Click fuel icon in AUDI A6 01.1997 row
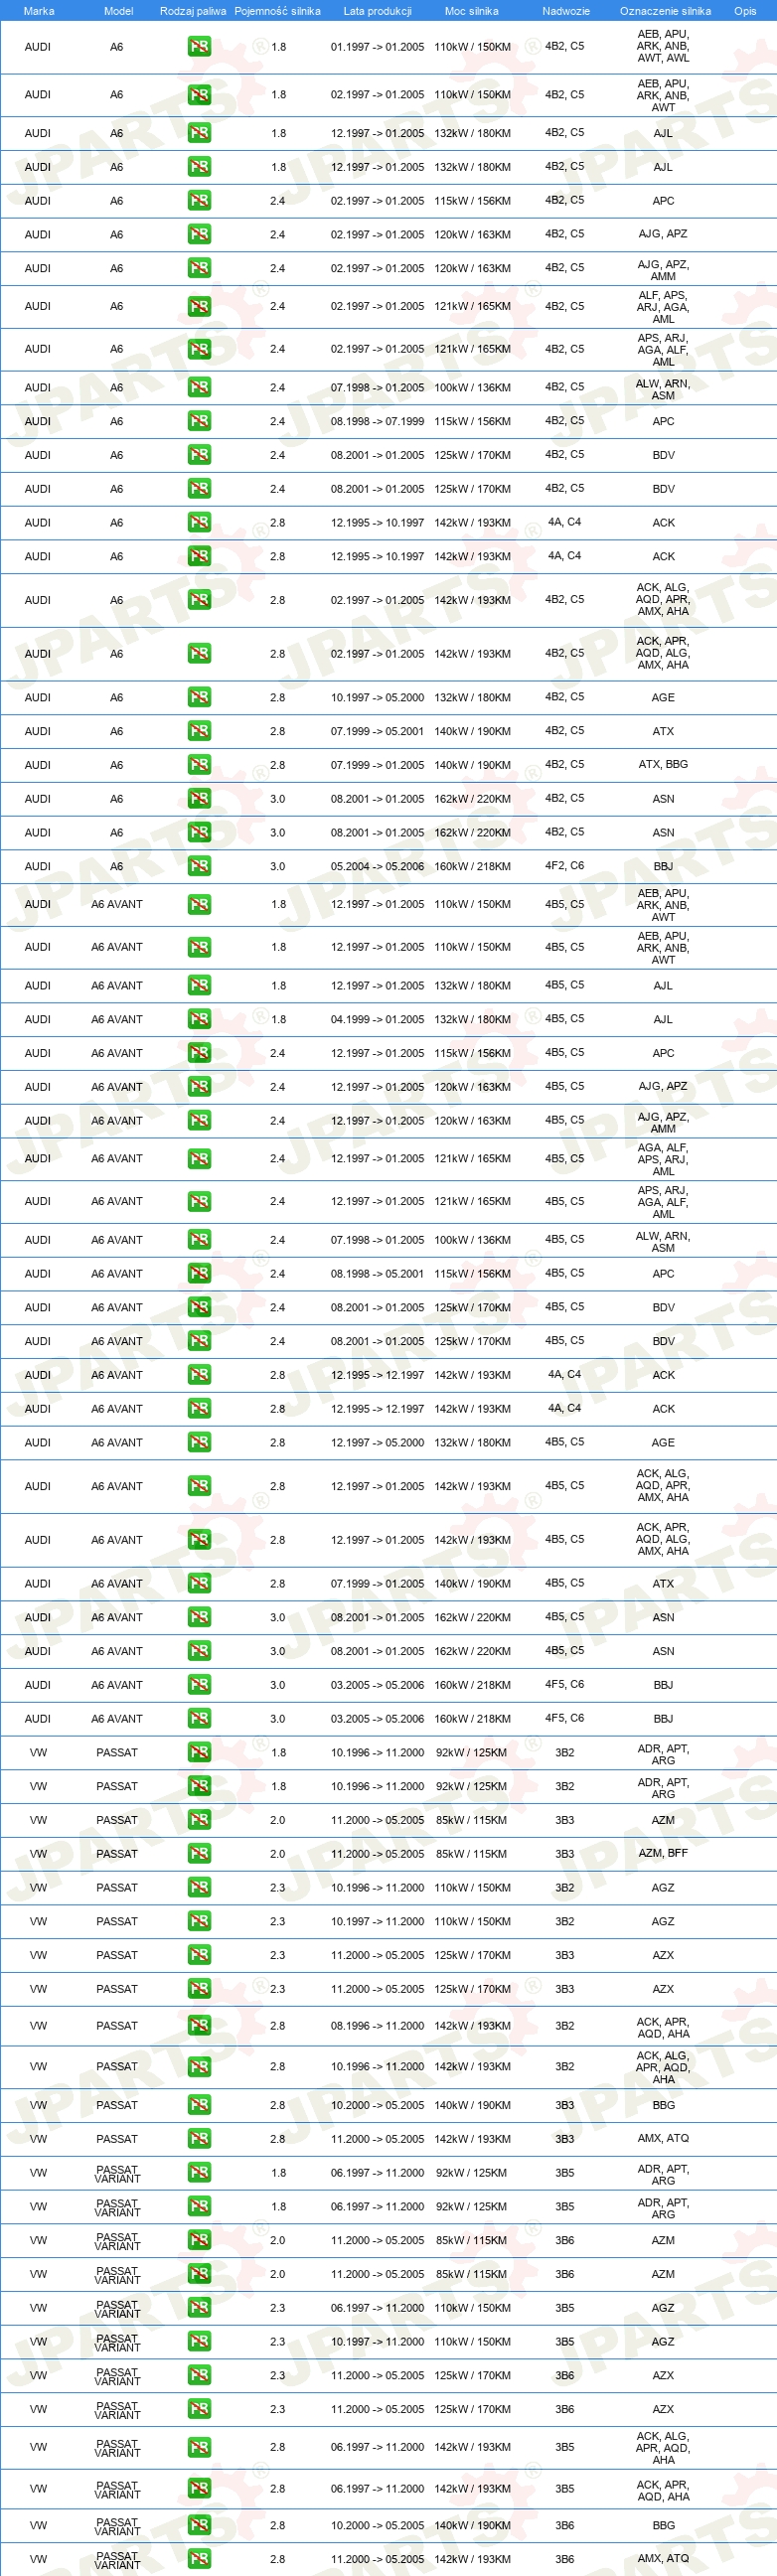The width and height of the screenshot is (777, 2576). (199, 46)
